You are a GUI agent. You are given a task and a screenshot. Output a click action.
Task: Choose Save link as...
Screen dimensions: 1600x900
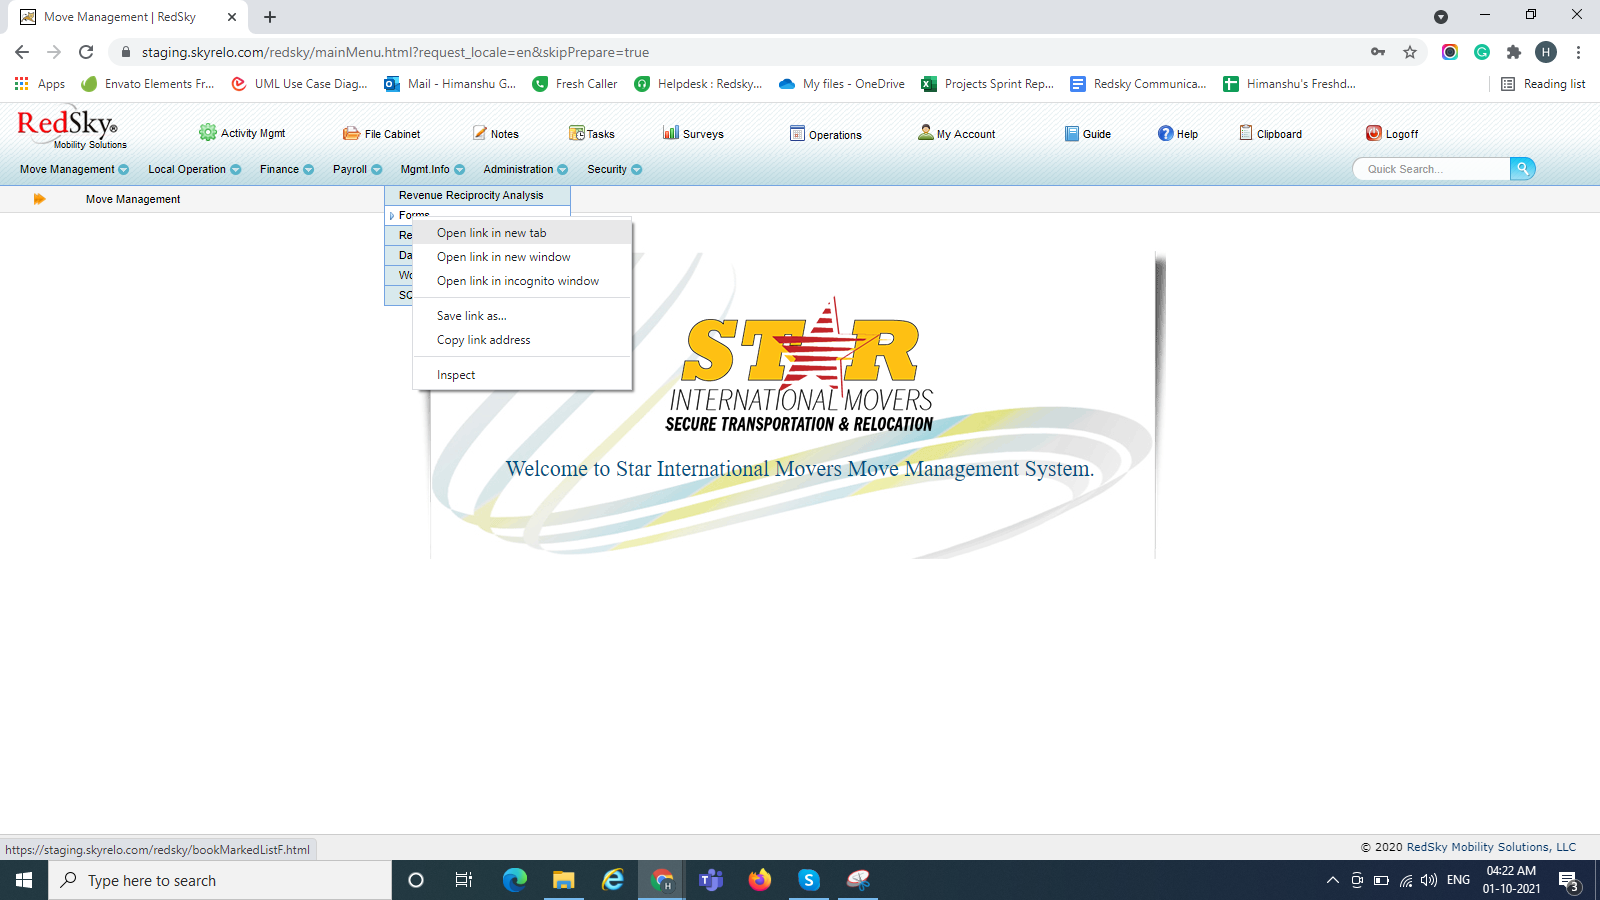pos(522,316)
